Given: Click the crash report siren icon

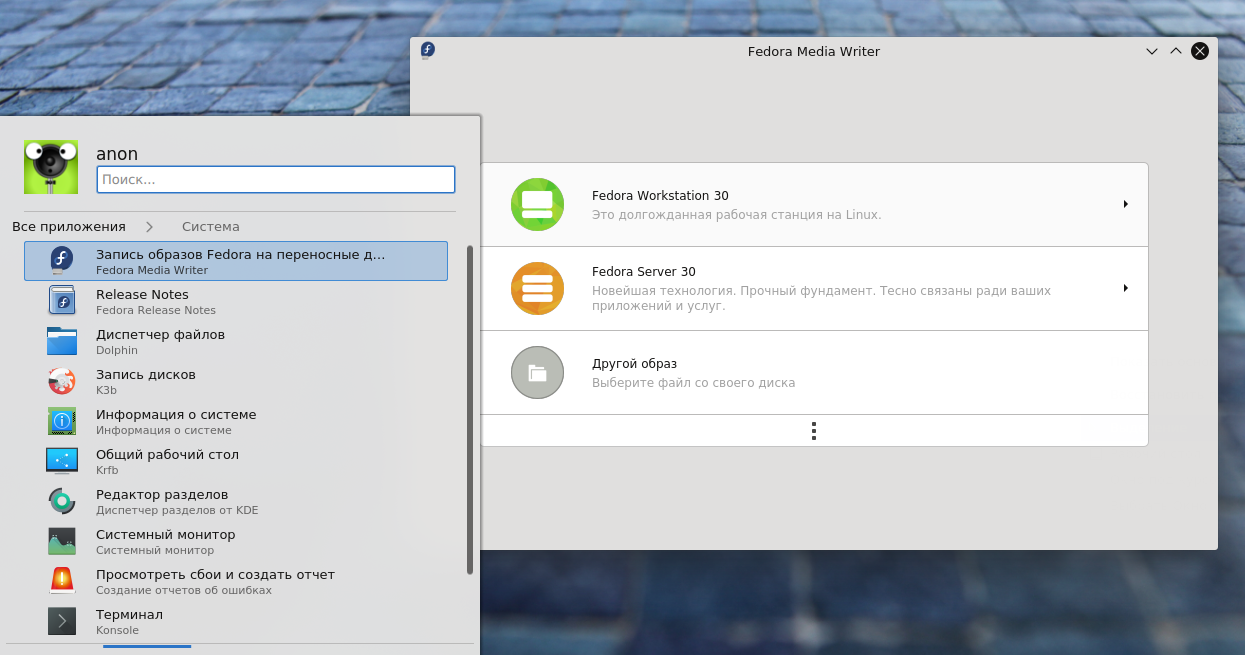Looking at the screenshot, I should pos(62,581).
